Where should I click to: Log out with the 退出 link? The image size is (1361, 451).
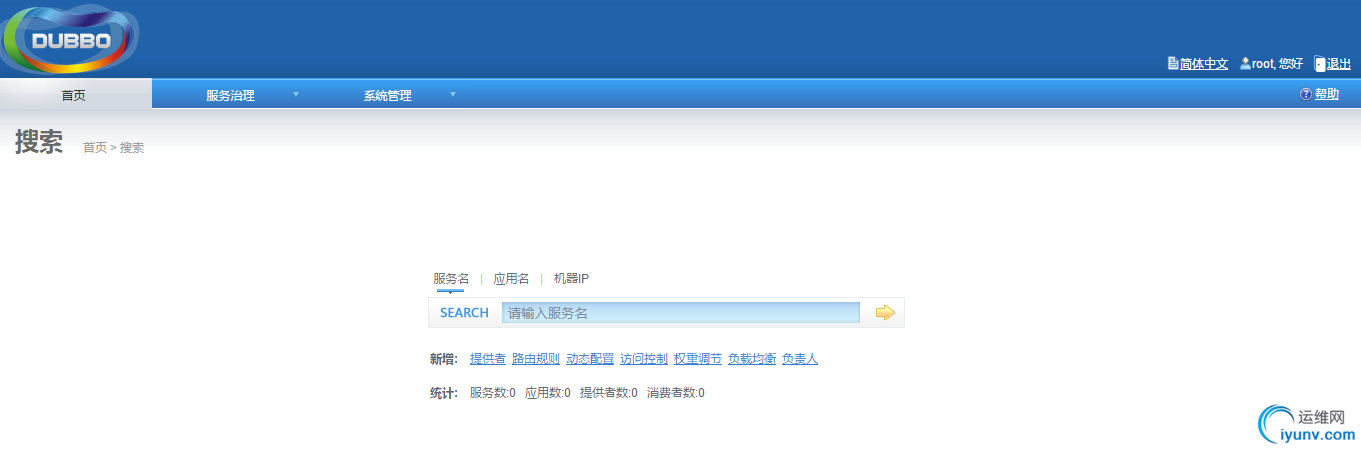[x=1339, y=64]
